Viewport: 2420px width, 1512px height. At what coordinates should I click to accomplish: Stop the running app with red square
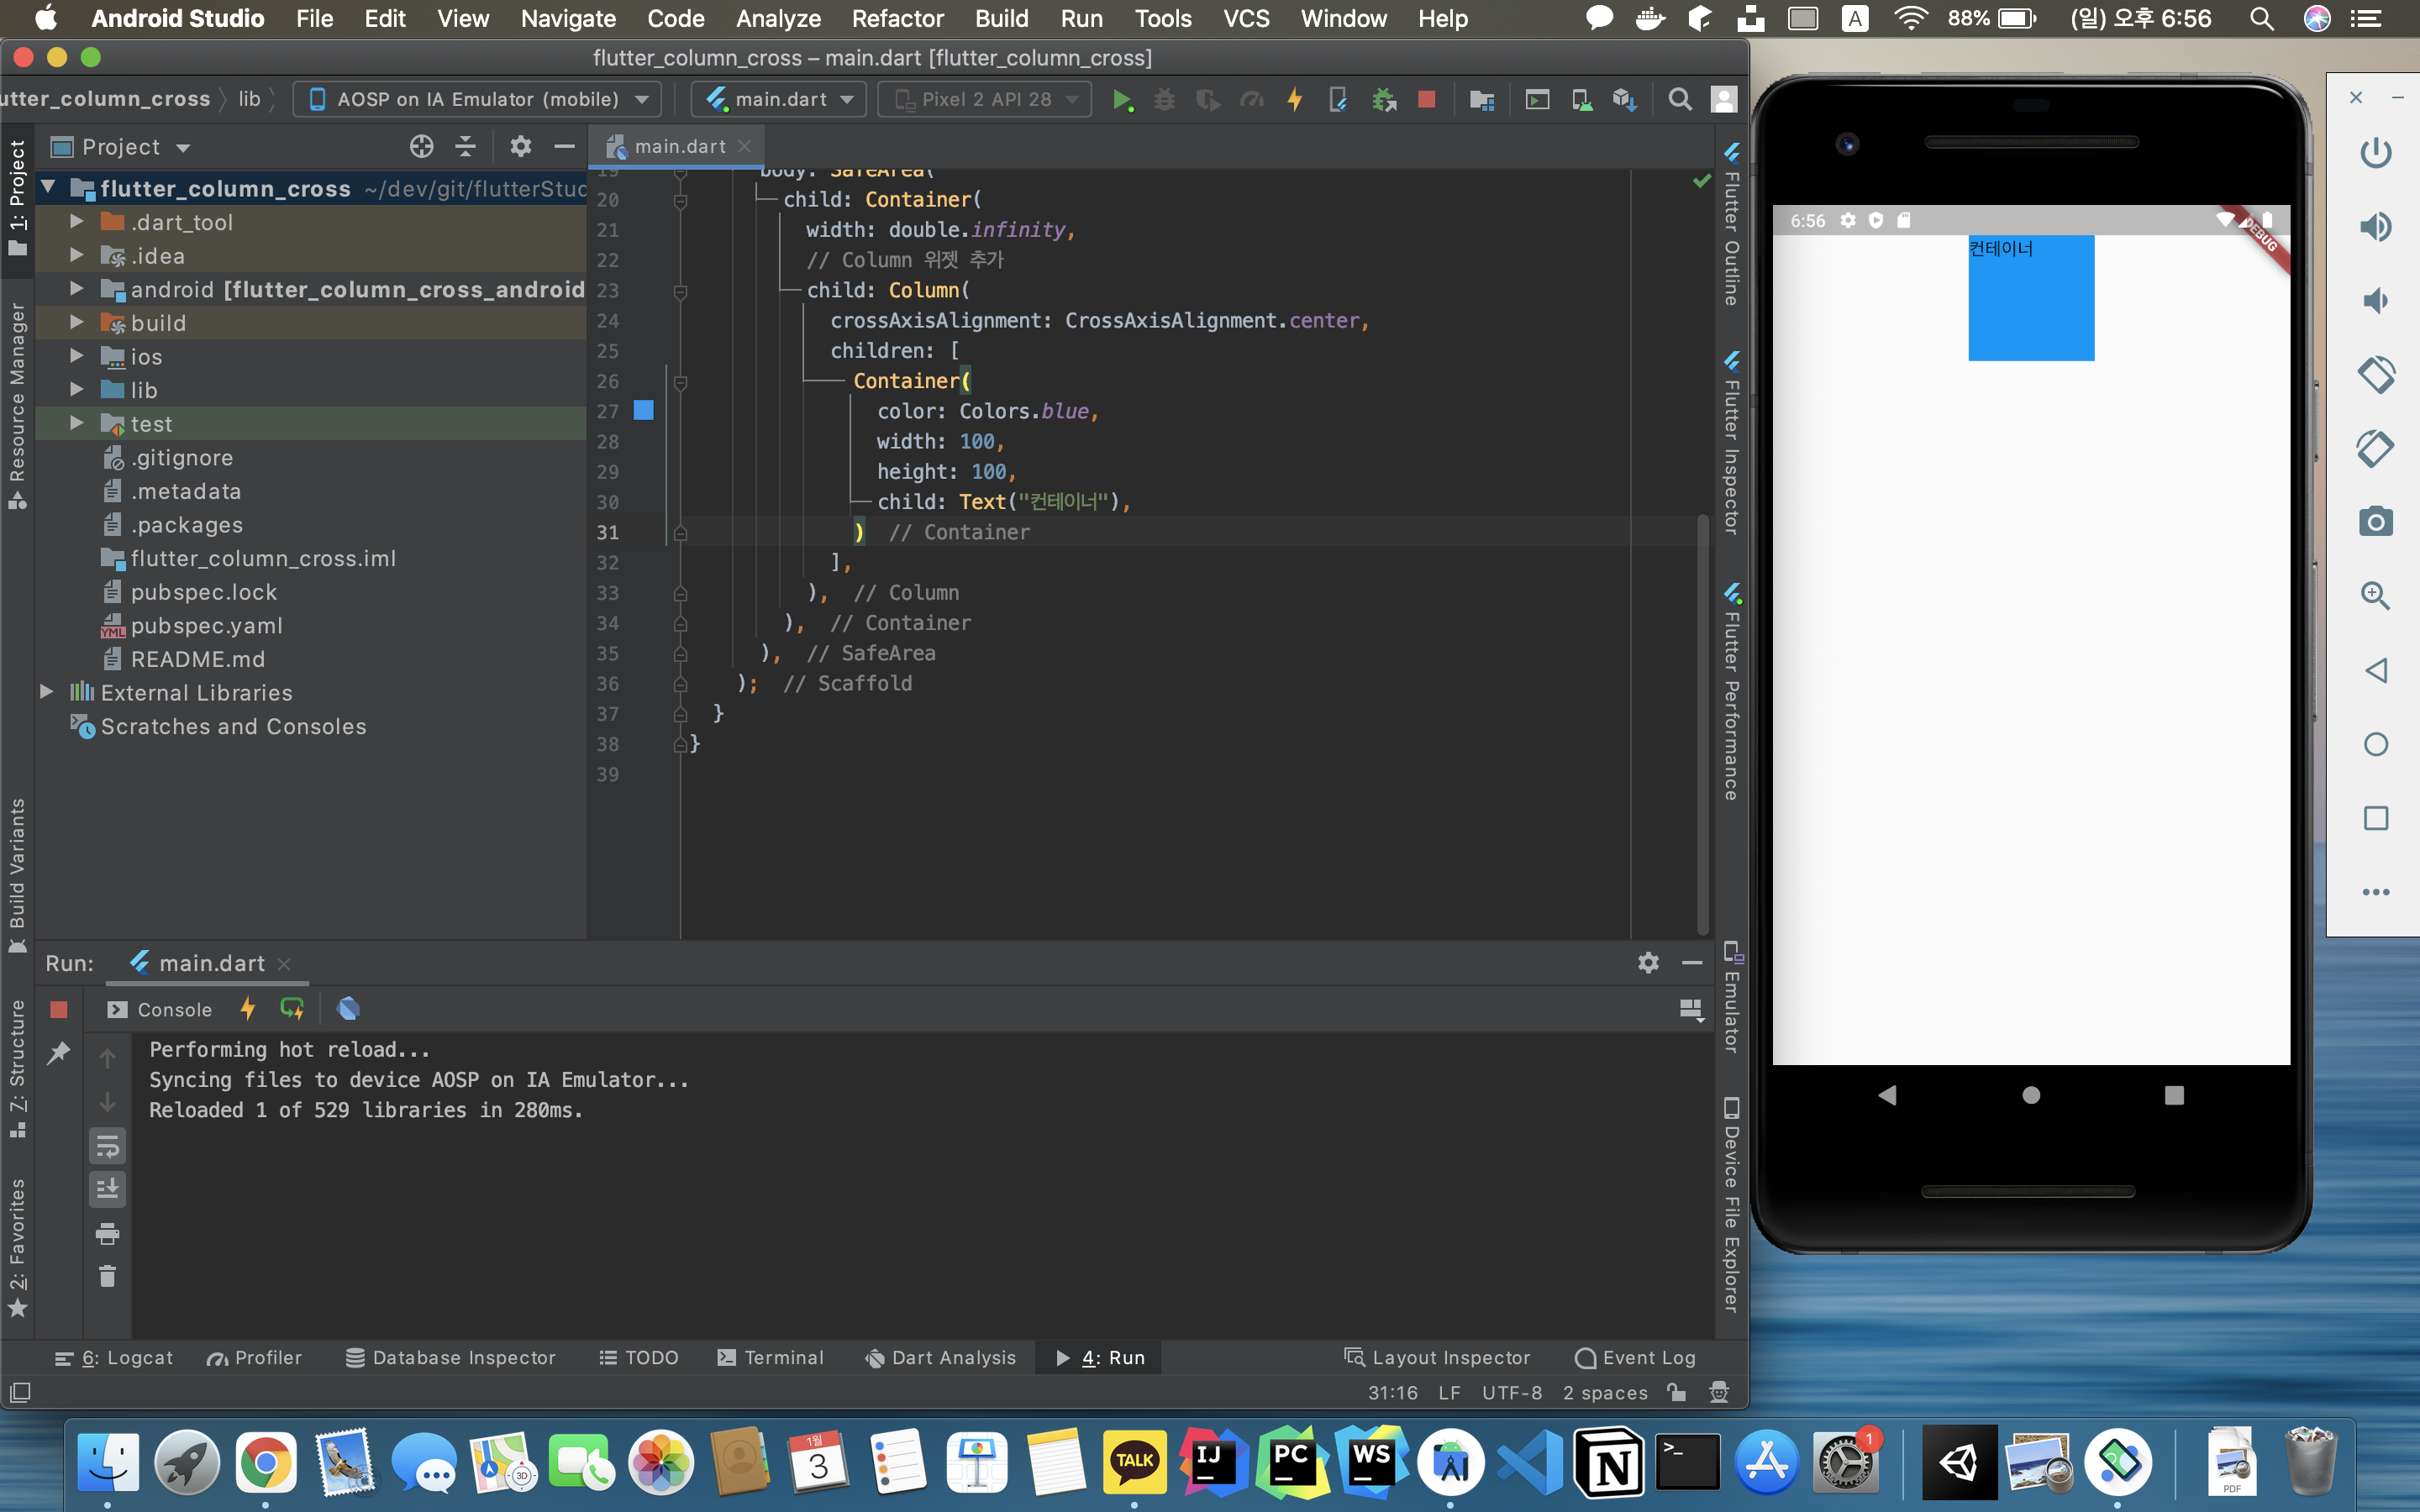pyautogui.click(x=1426, y=99)
